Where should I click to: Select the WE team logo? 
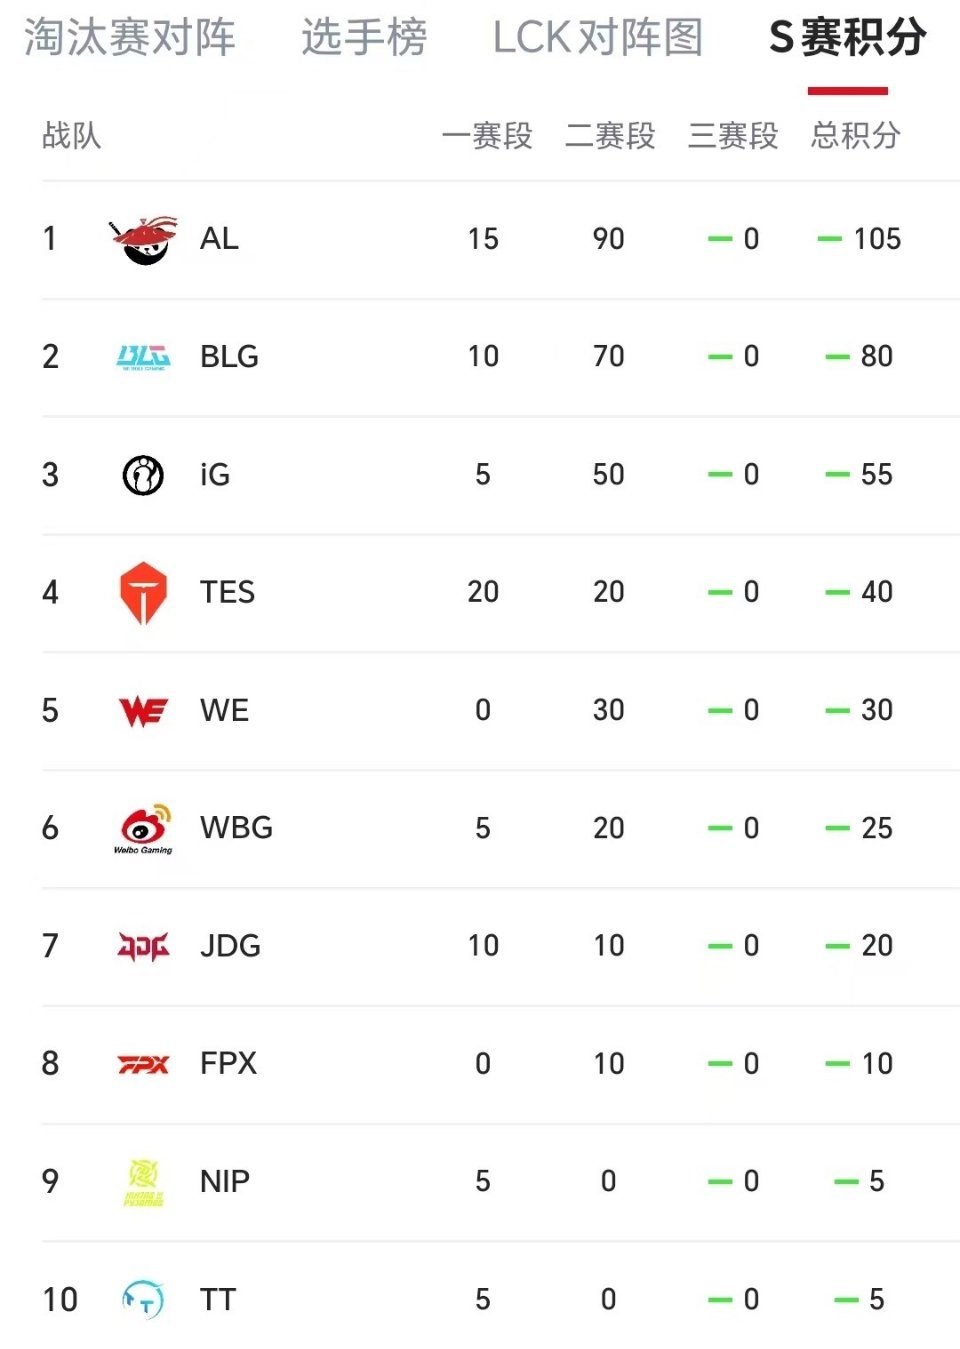point(143,711)
